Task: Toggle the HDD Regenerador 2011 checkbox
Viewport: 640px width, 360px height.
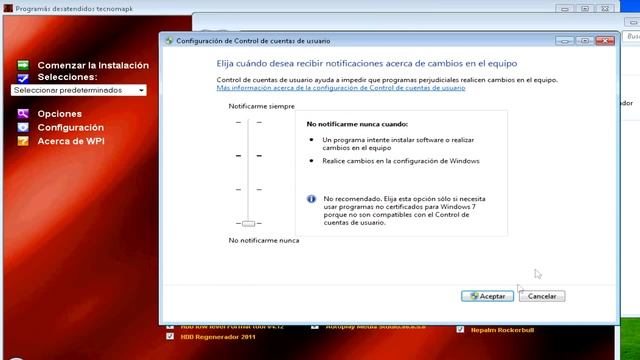Action: [170, 336]
